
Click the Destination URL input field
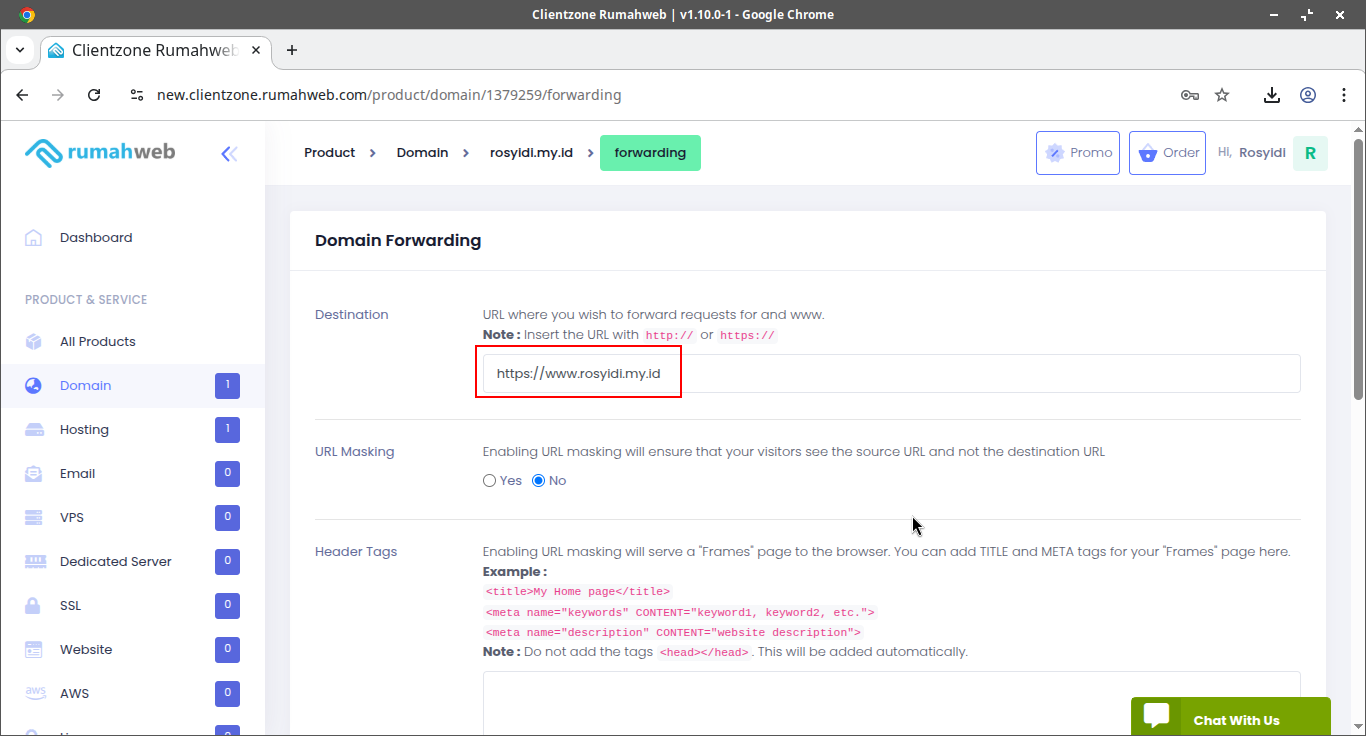tap(890, 373)
